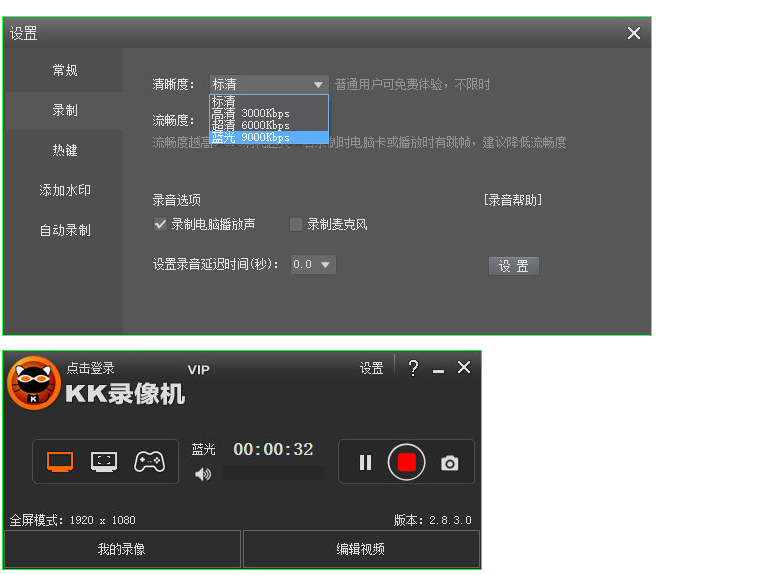Minimize the KK录像机 window
765x574 pixels.
click(439, 371)
